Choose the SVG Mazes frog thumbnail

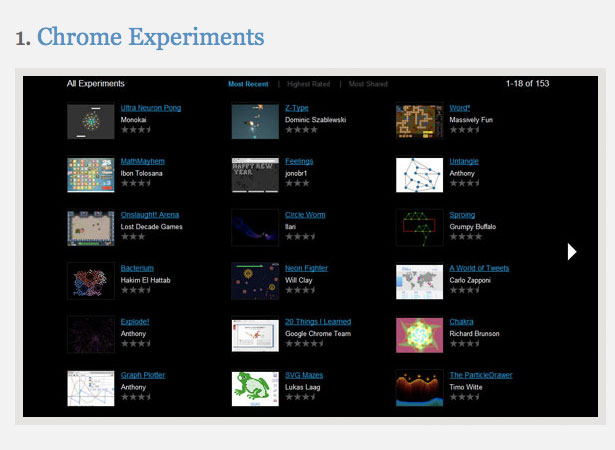255,388
